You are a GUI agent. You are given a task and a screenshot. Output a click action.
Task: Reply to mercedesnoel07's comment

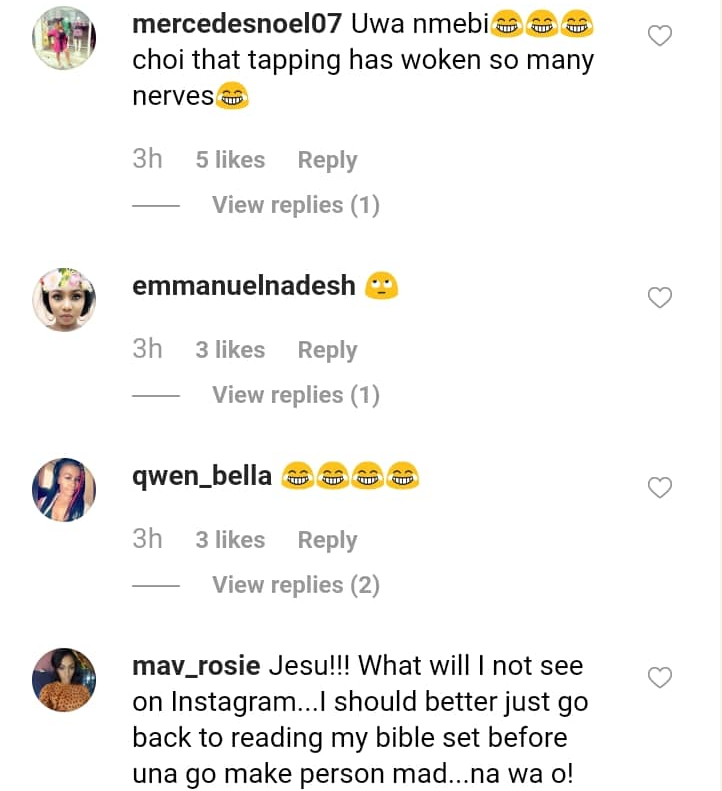coord(327,160)
